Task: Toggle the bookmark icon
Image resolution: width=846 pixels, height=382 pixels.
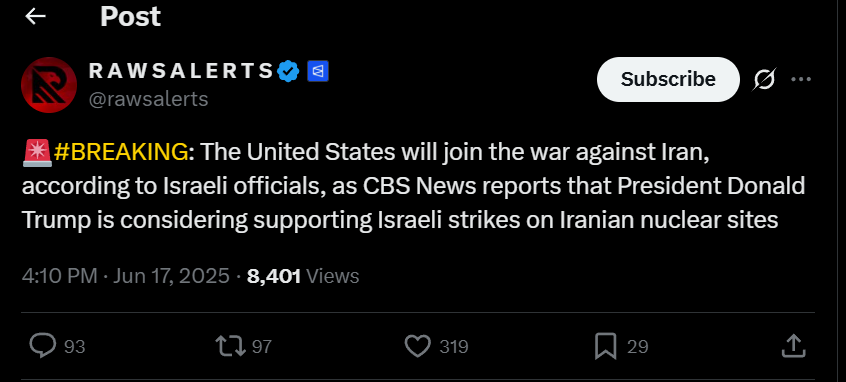Action: [605, 346]
